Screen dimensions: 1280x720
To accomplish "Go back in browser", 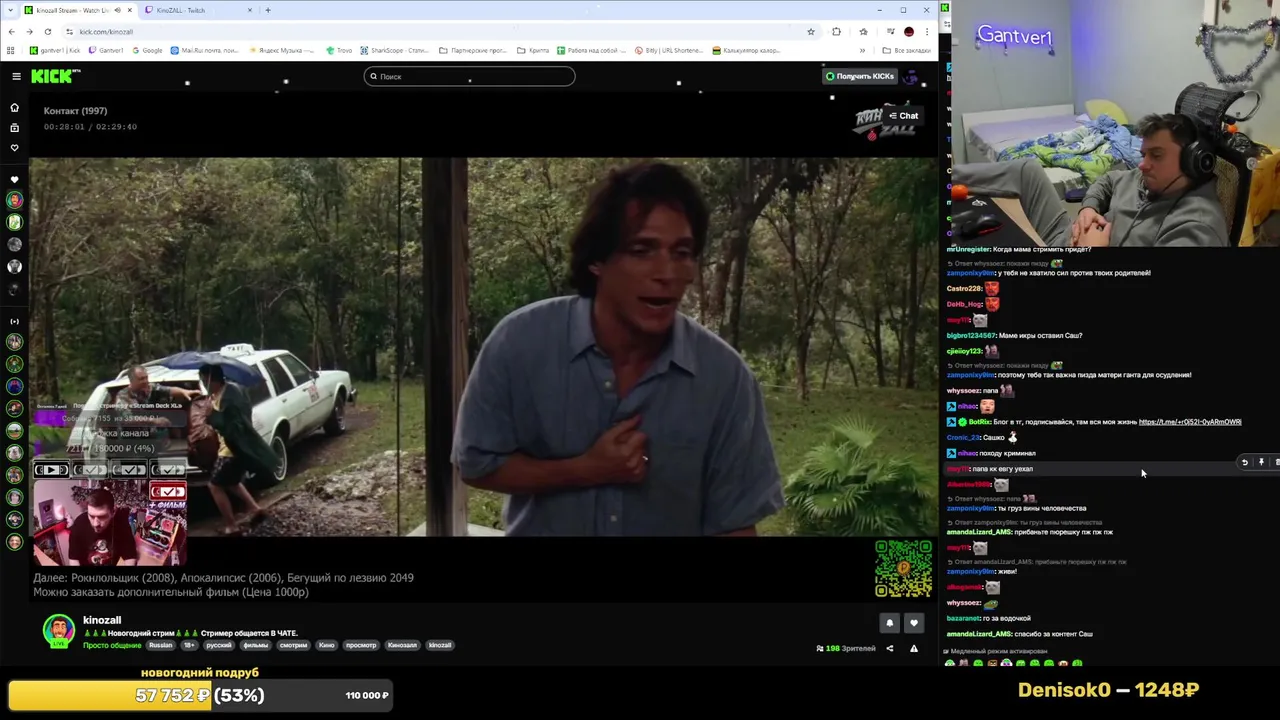I will click(x=11, y=32).
